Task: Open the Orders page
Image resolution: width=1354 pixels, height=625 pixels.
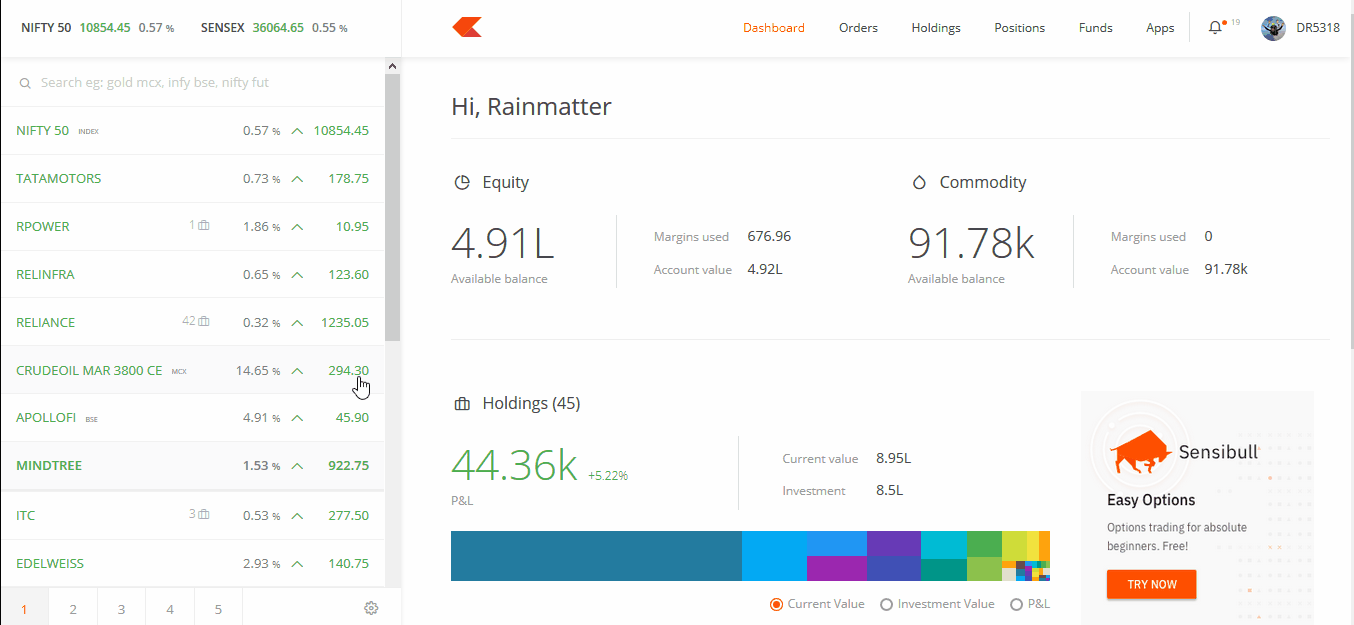Action: [x=858, y=27]
